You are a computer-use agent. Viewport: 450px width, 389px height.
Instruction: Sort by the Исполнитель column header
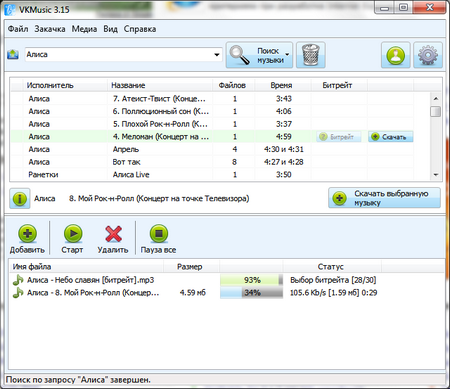point(65,85)
